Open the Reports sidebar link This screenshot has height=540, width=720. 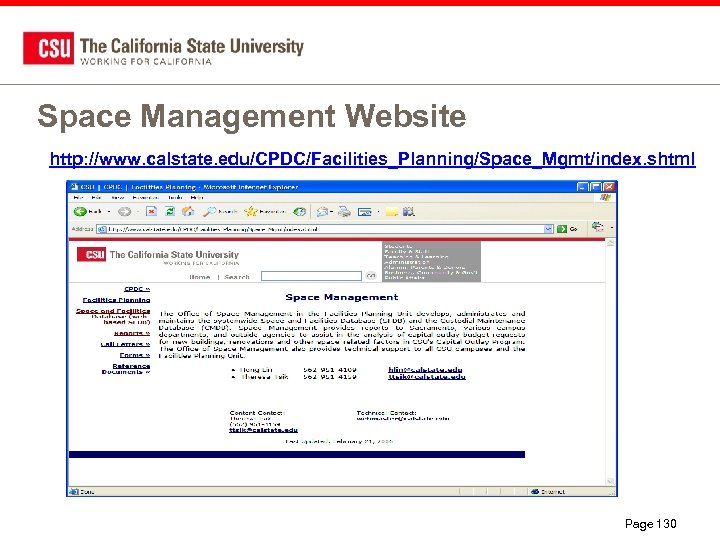pos(132,333)
